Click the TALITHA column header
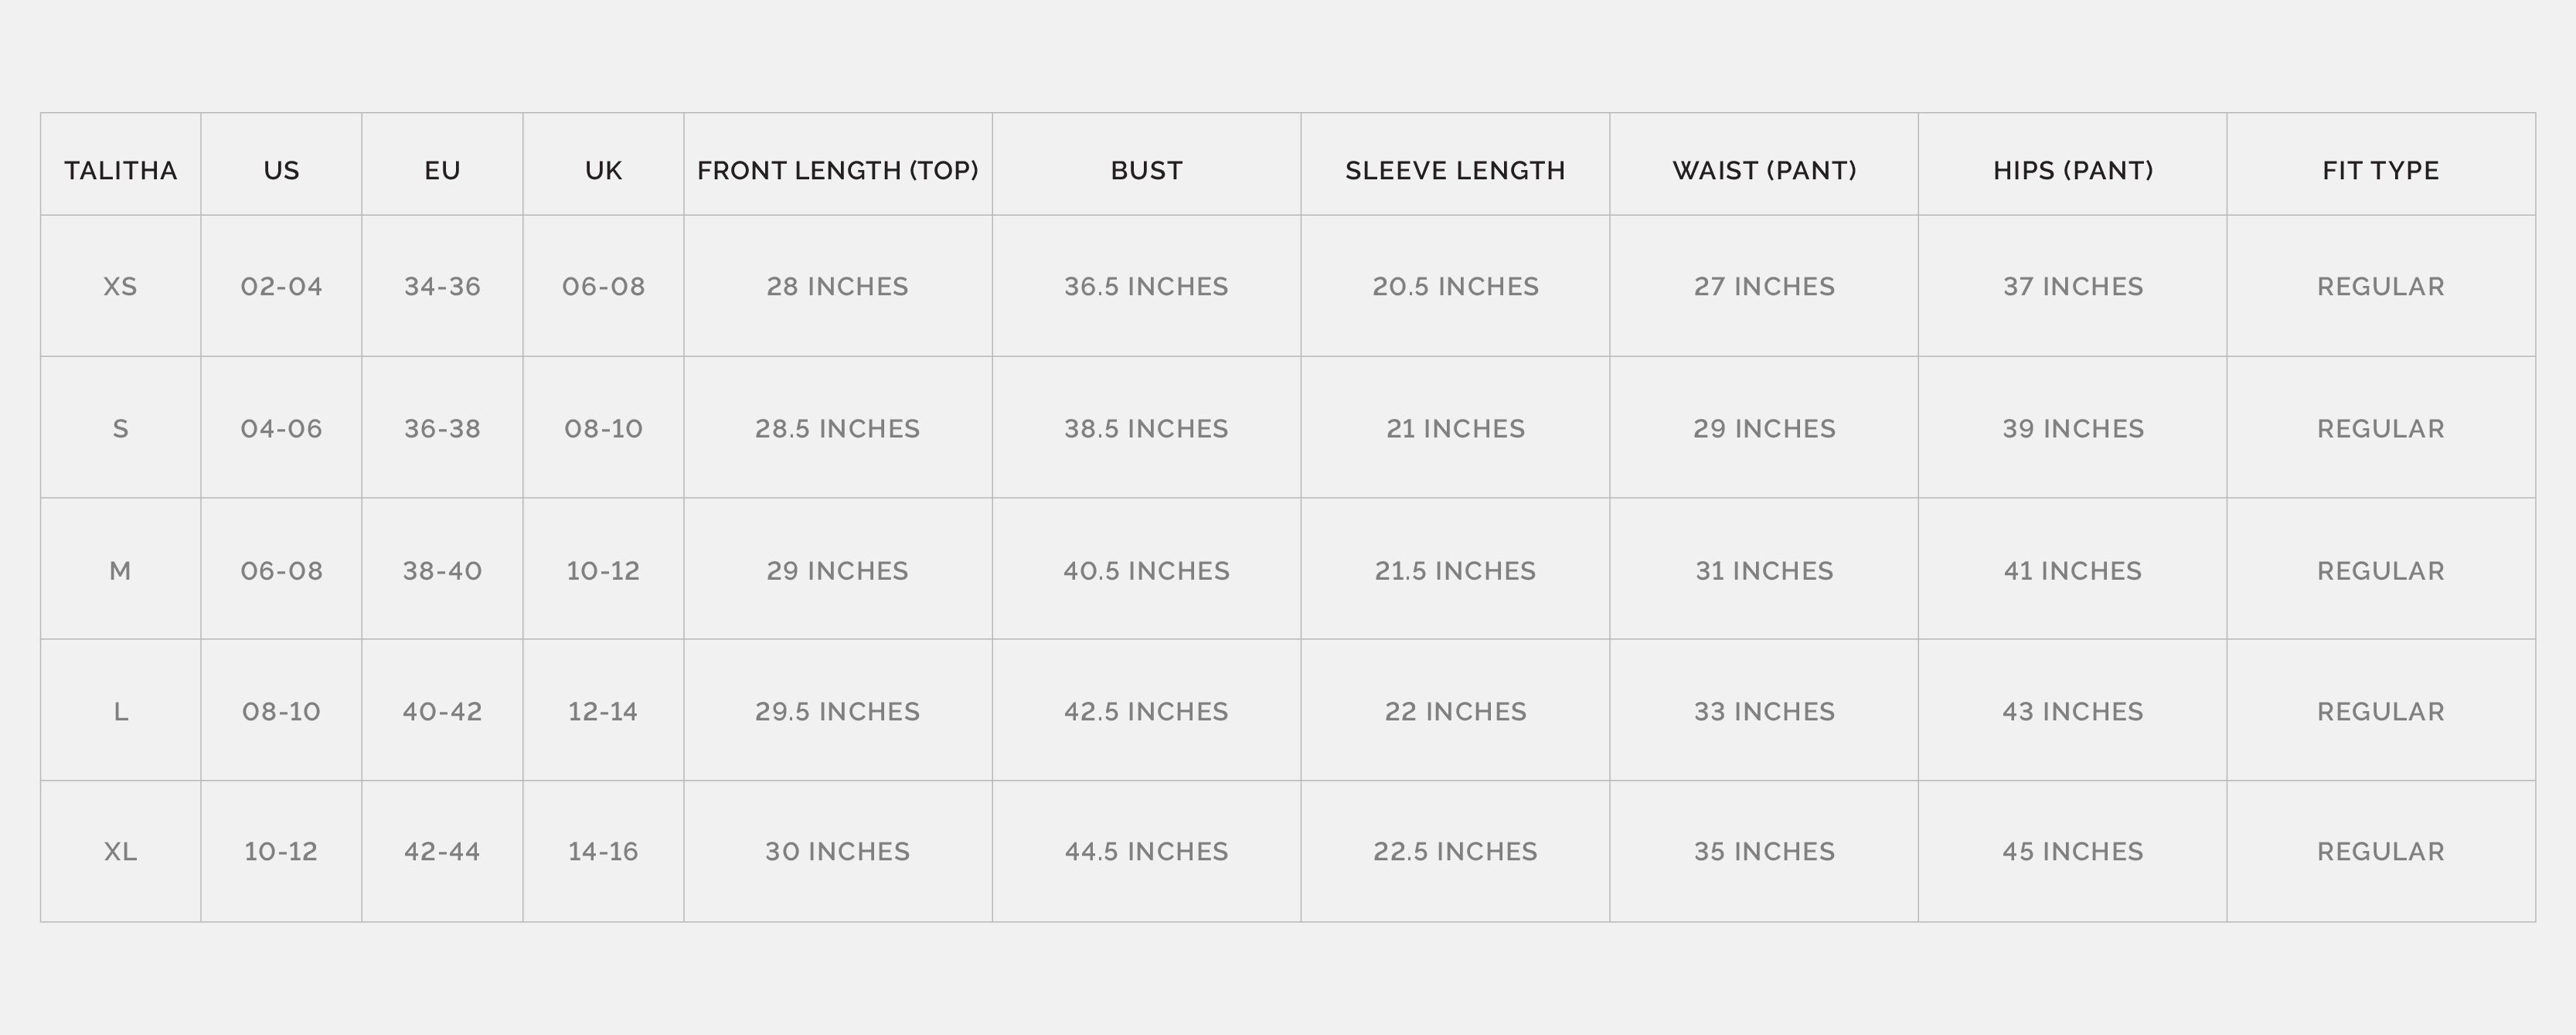This screenshot has width=2576, height=1035. (120, 171)
